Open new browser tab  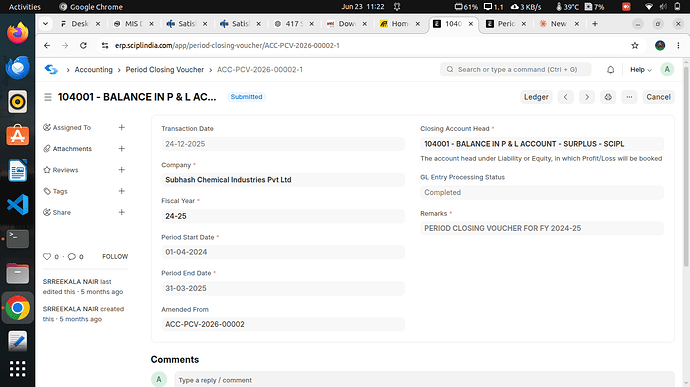tap(595, 24)
